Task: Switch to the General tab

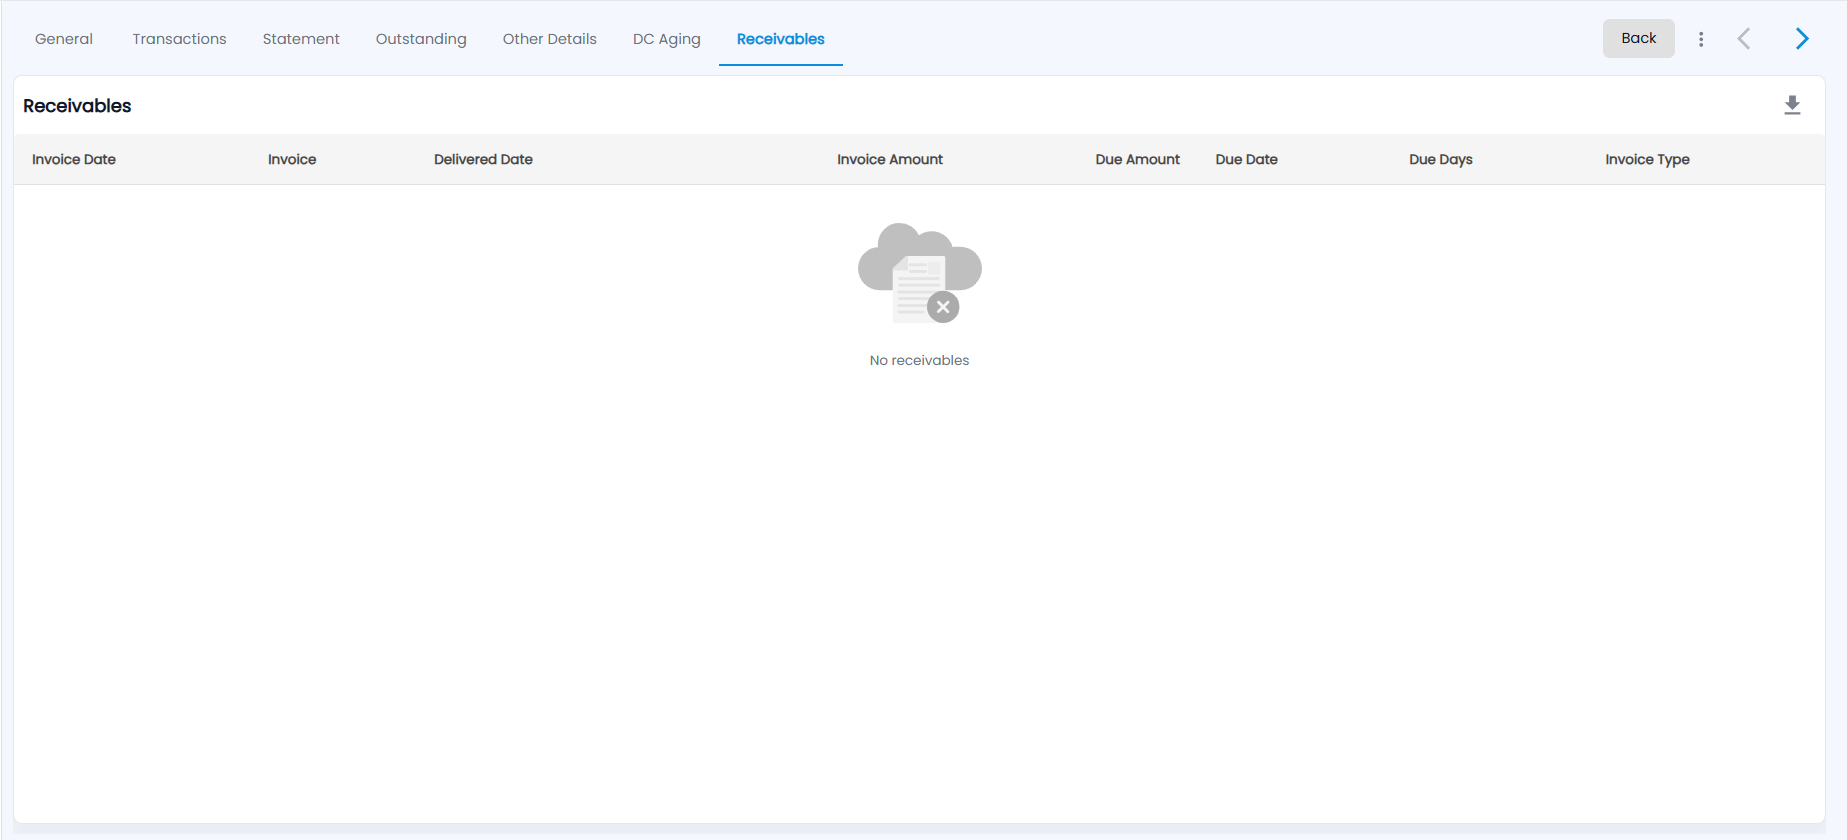Action: [x=64, y=39]
